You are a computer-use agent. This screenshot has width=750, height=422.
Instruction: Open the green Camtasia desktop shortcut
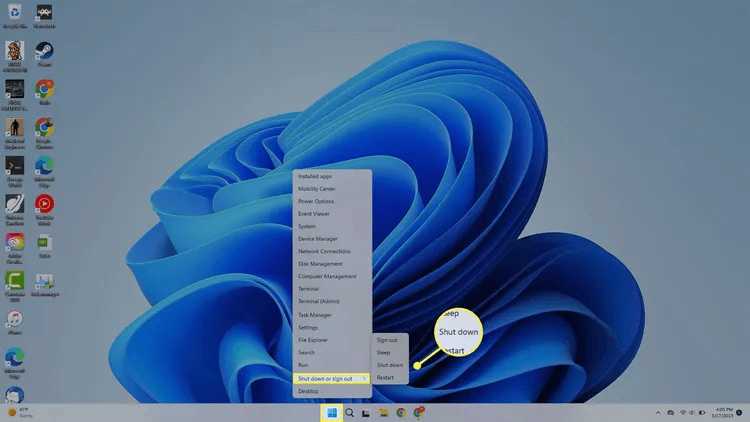tap(15, 281)
